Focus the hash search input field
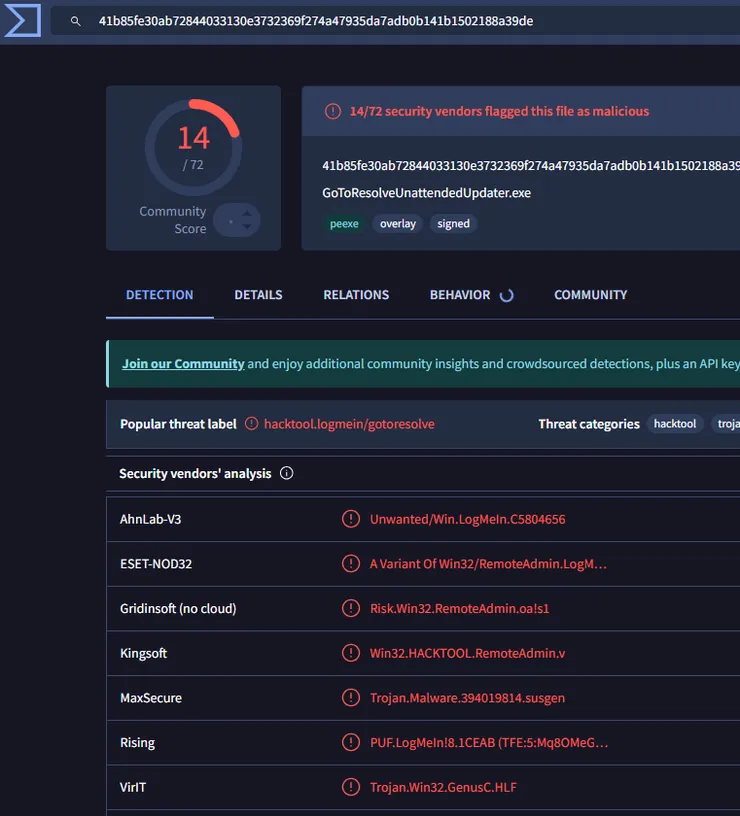The height and width of the screenshot is (816, 740). coord(395,21)
